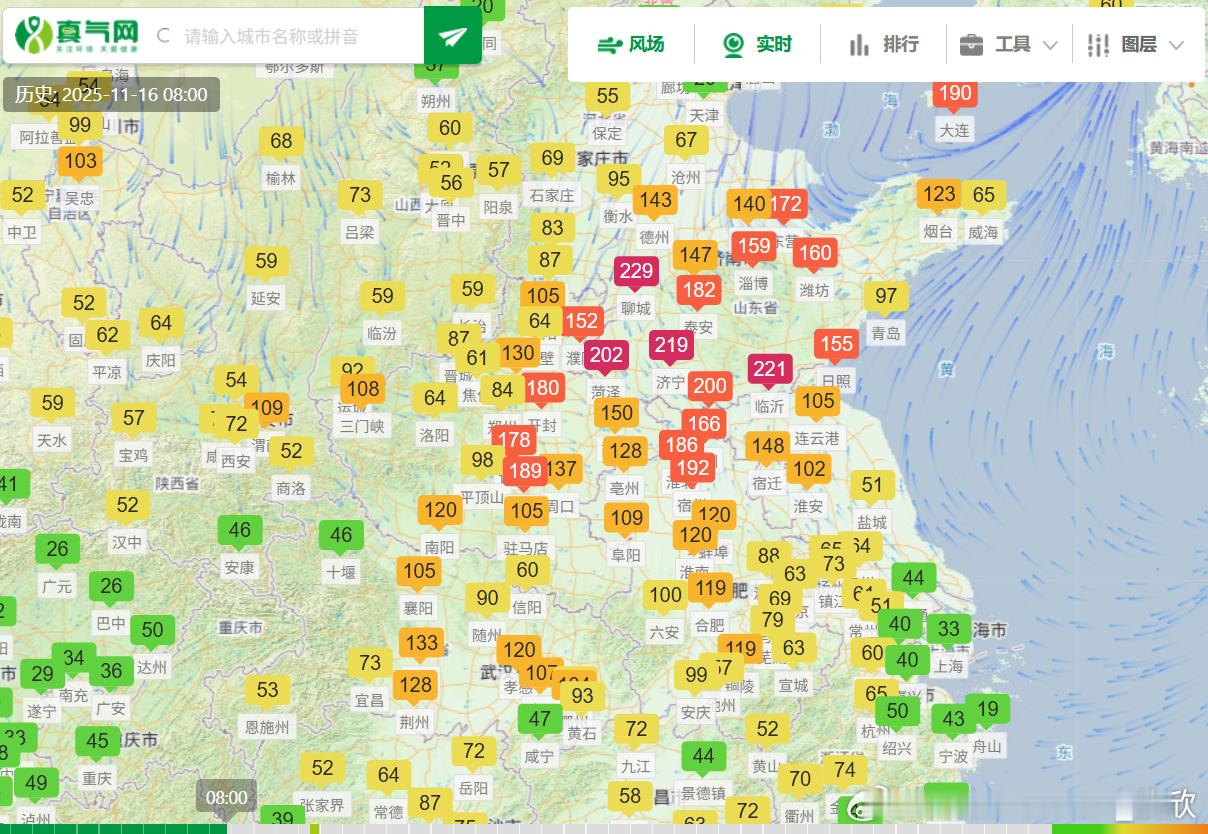Viewport: 1208px width, 834px height.
Task: Select the 08:00 timeline marker
Action: [x=226, y=798]
